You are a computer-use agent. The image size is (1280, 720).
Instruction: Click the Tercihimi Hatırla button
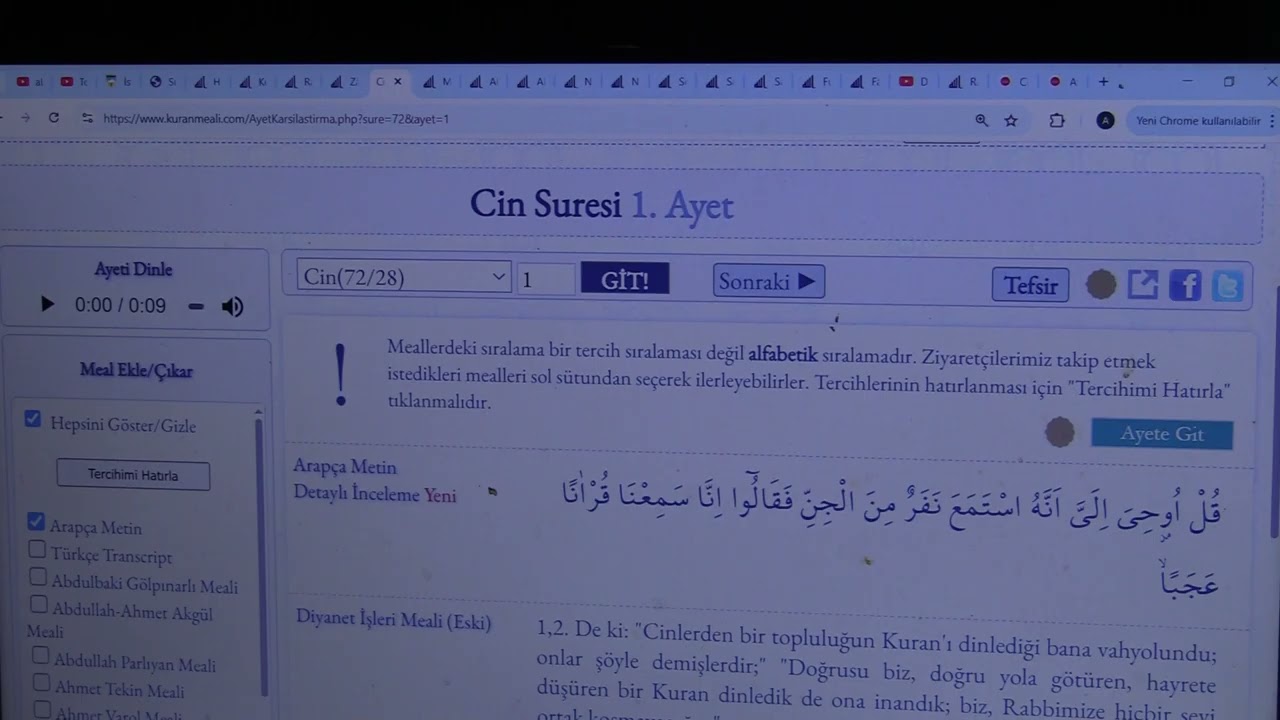pos(133,475)
